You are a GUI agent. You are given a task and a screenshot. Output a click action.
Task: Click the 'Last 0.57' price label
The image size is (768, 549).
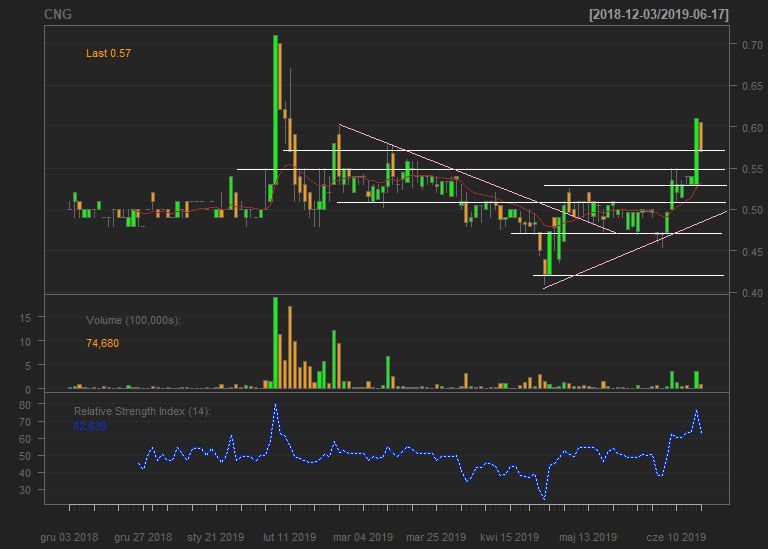[x=108, y=53]
